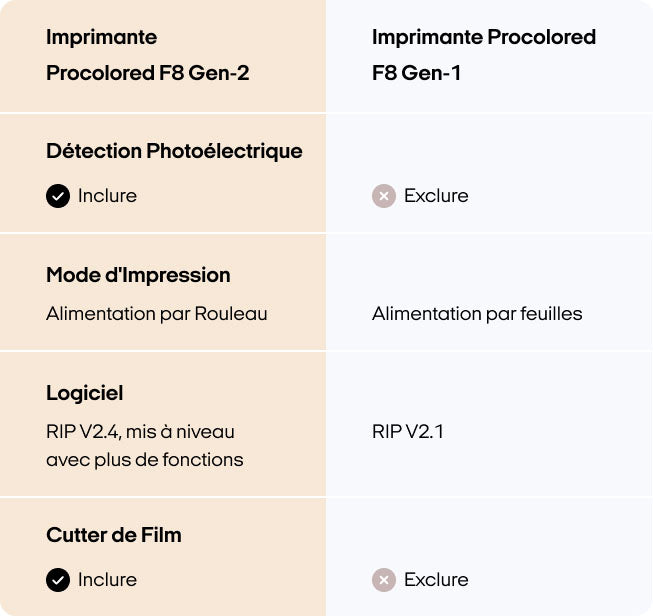
Task: Click Exclure label in Détection Photoélectrique row
Action: [436, 196]
